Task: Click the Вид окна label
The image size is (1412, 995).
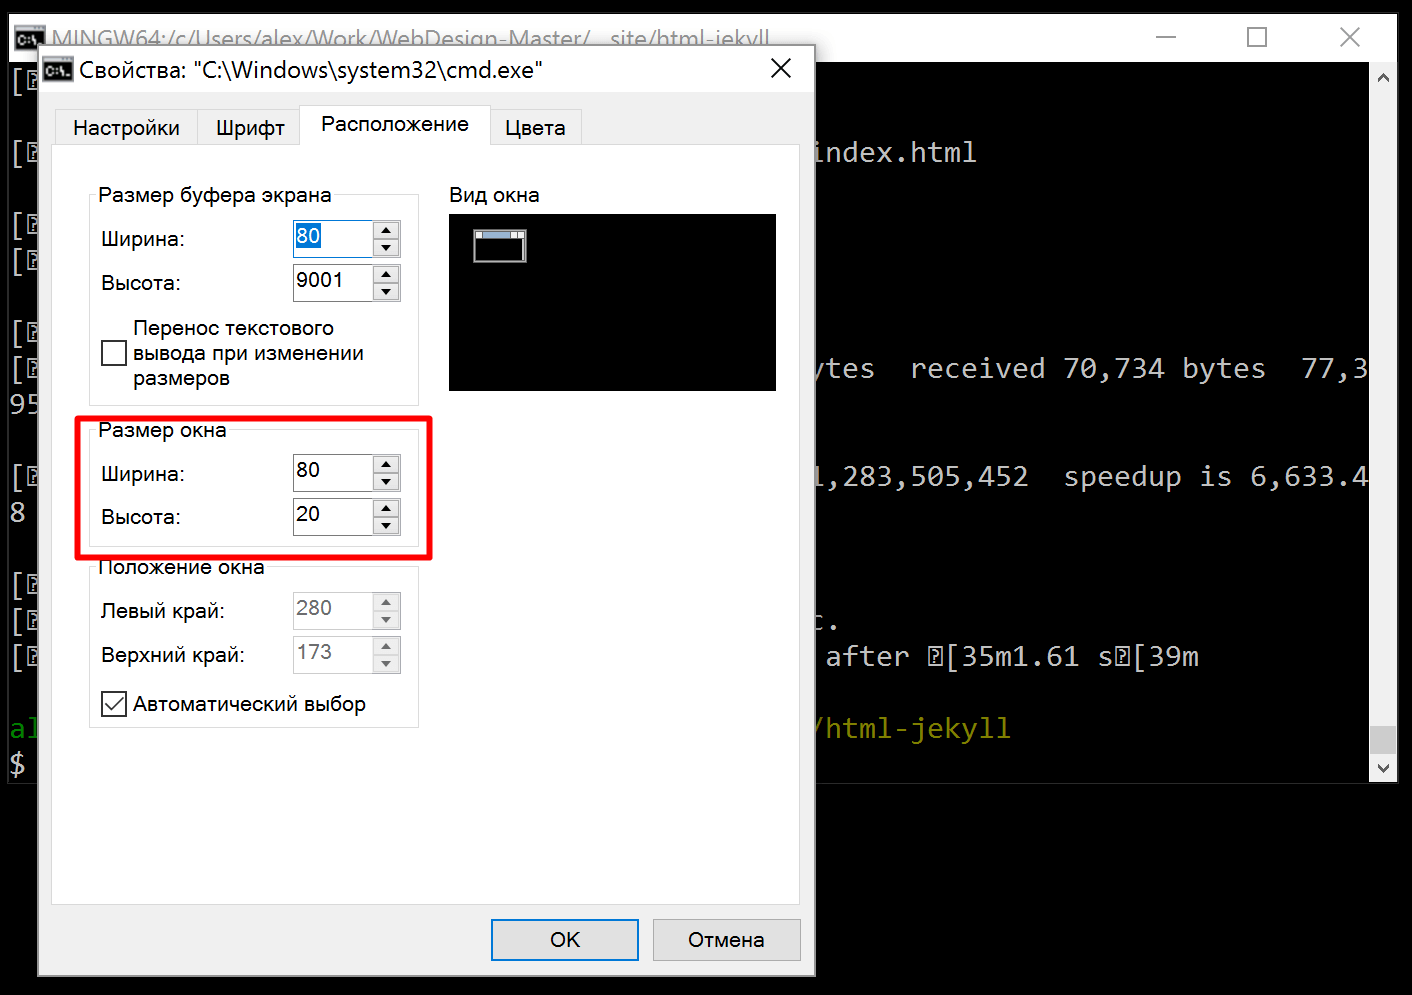Action: (494, 195)
